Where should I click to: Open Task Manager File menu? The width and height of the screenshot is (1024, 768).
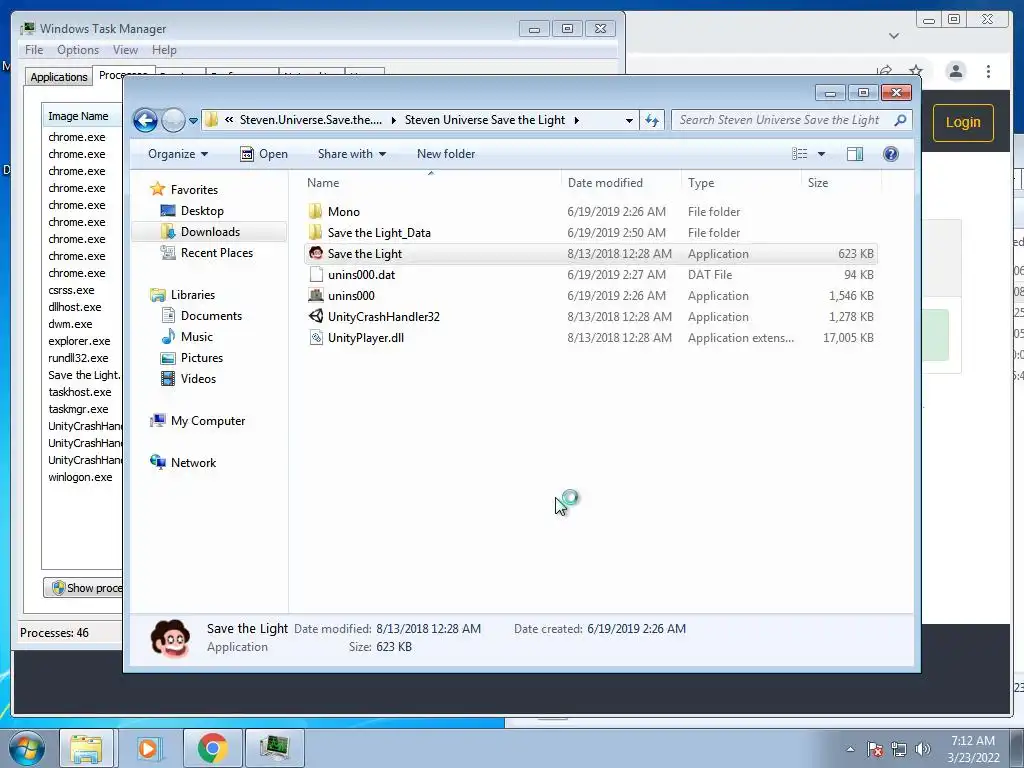click(x=34, y=50)
